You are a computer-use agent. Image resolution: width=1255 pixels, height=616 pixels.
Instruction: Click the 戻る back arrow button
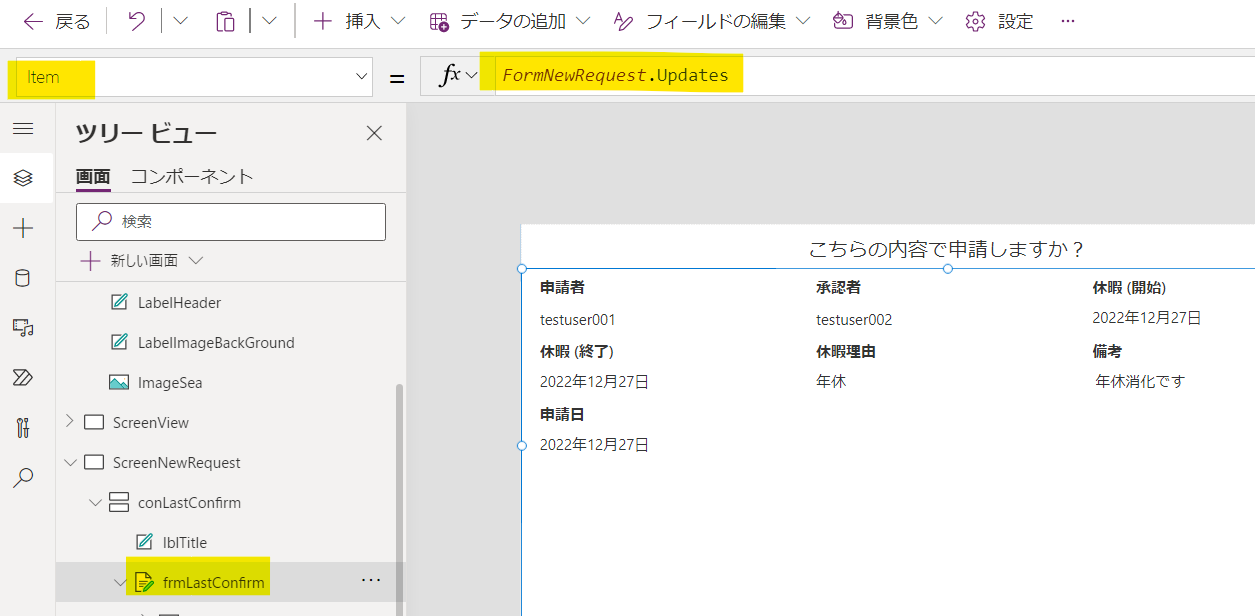pyautogui.click(x=56, y=21)
